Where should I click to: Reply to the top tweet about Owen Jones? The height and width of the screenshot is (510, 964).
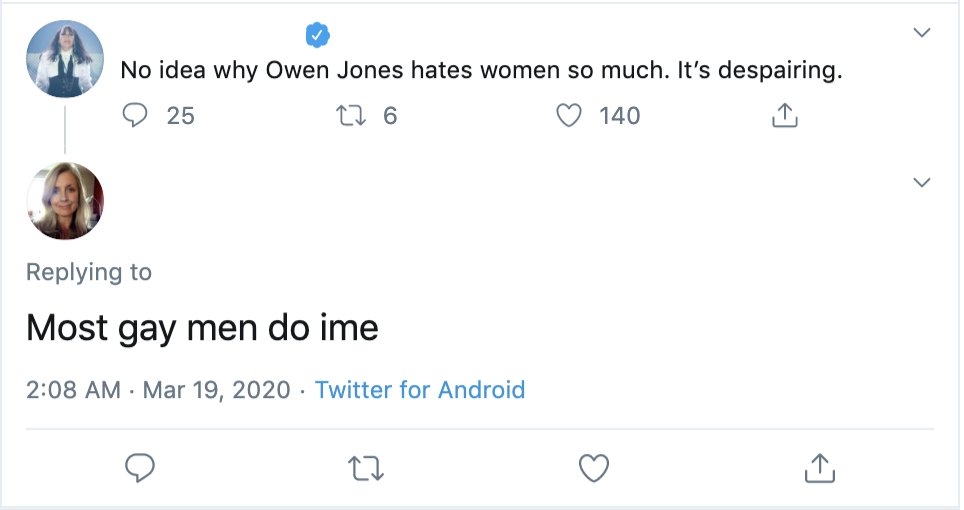click(x=135, y=116)
